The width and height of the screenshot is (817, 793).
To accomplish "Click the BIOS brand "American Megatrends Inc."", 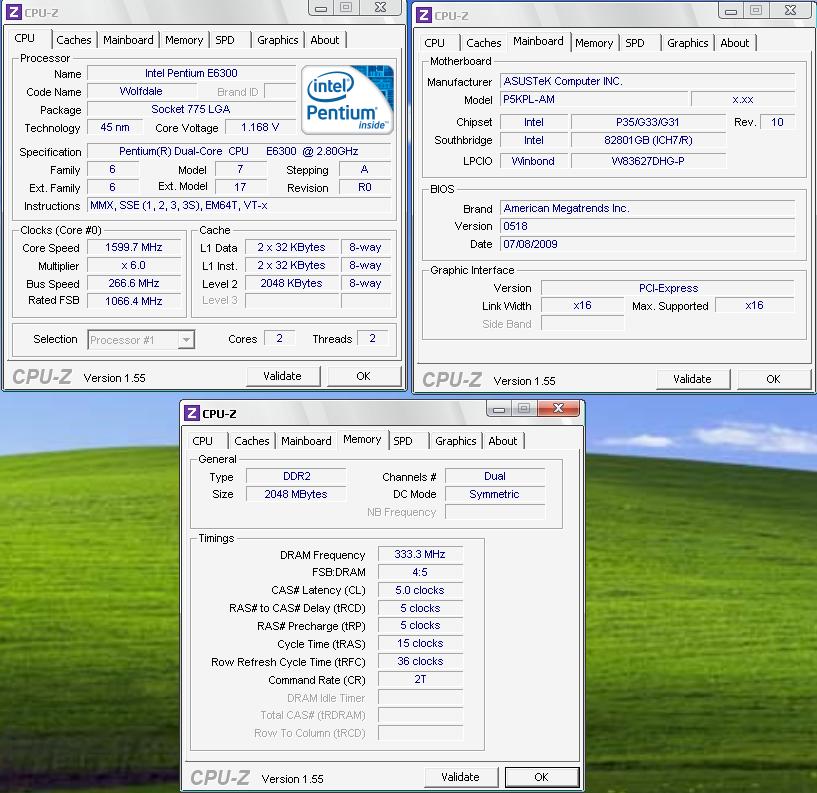I will 648,208.
